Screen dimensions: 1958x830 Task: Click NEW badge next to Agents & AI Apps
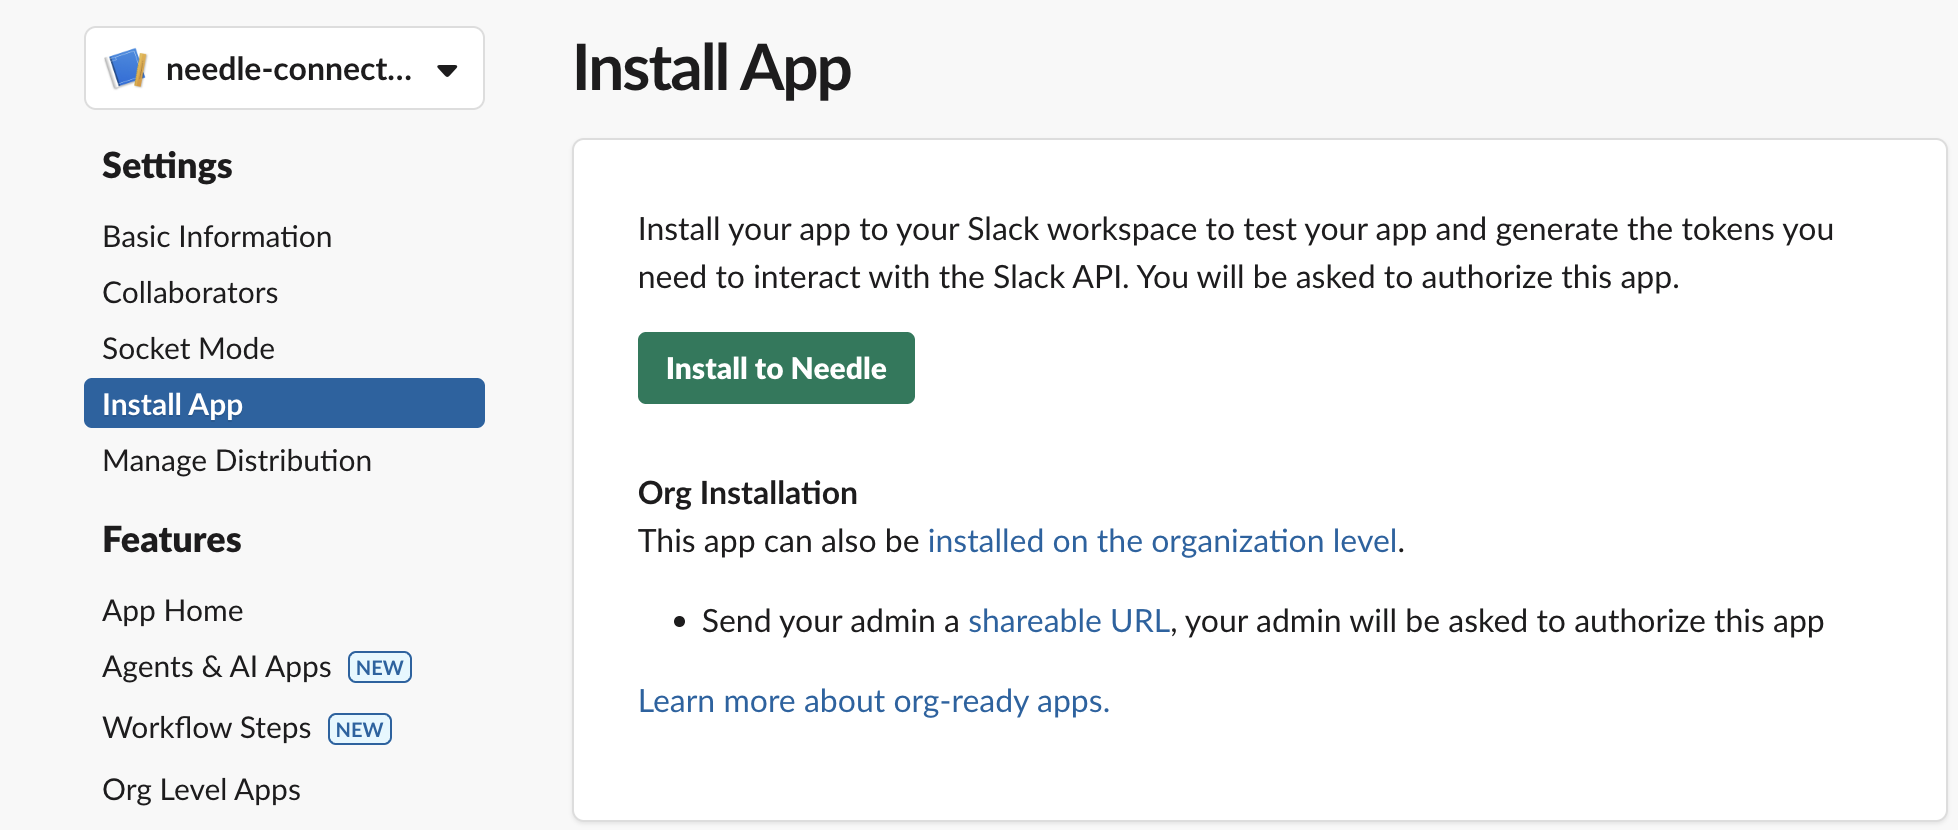click(x=380, y=667)
